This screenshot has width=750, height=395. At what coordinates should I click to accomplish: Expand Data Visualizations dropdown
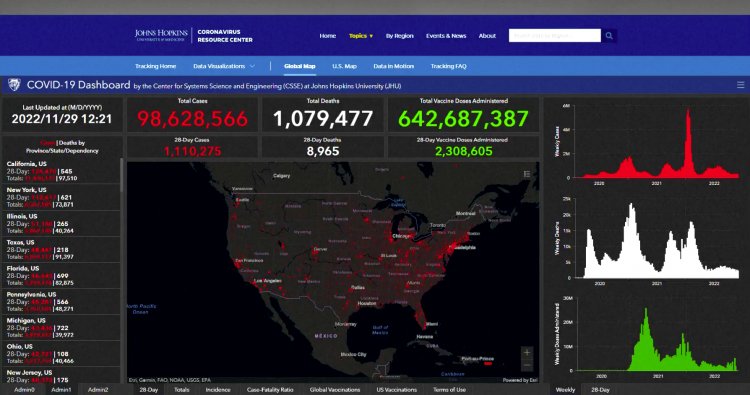[x=224, y=66]
